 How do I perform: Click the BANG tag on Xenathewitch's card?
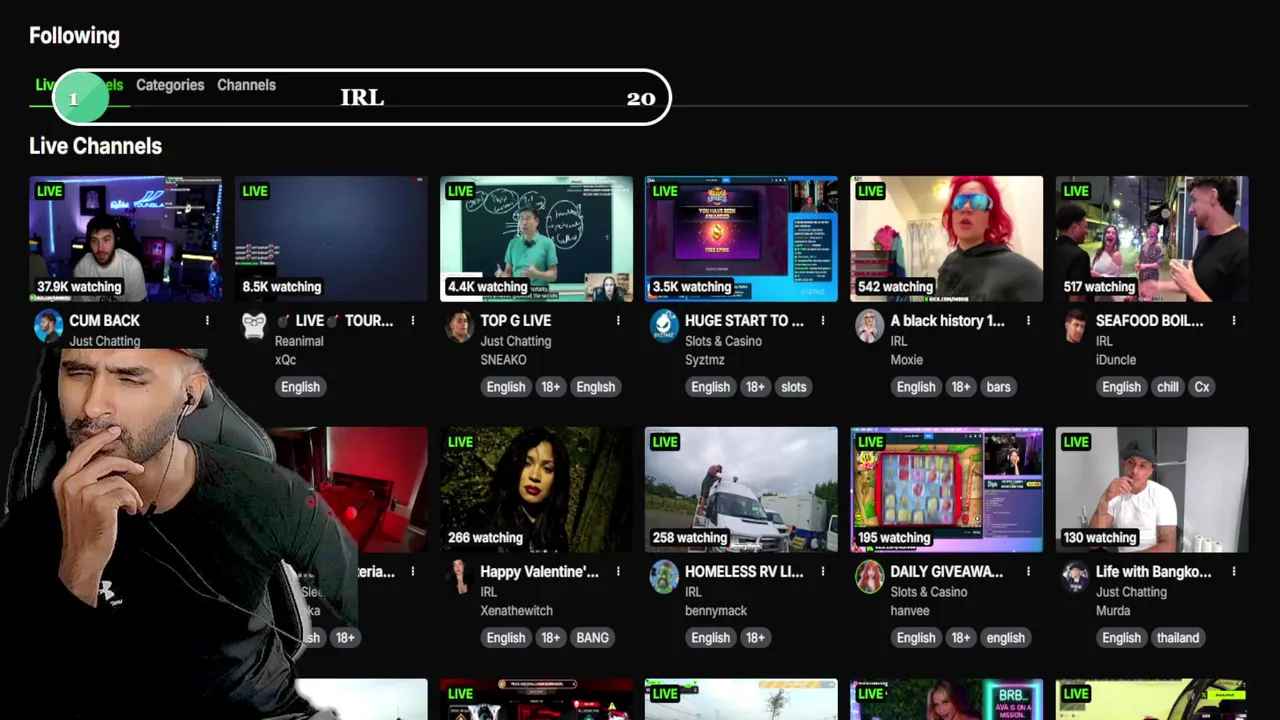tap(592, 638)
